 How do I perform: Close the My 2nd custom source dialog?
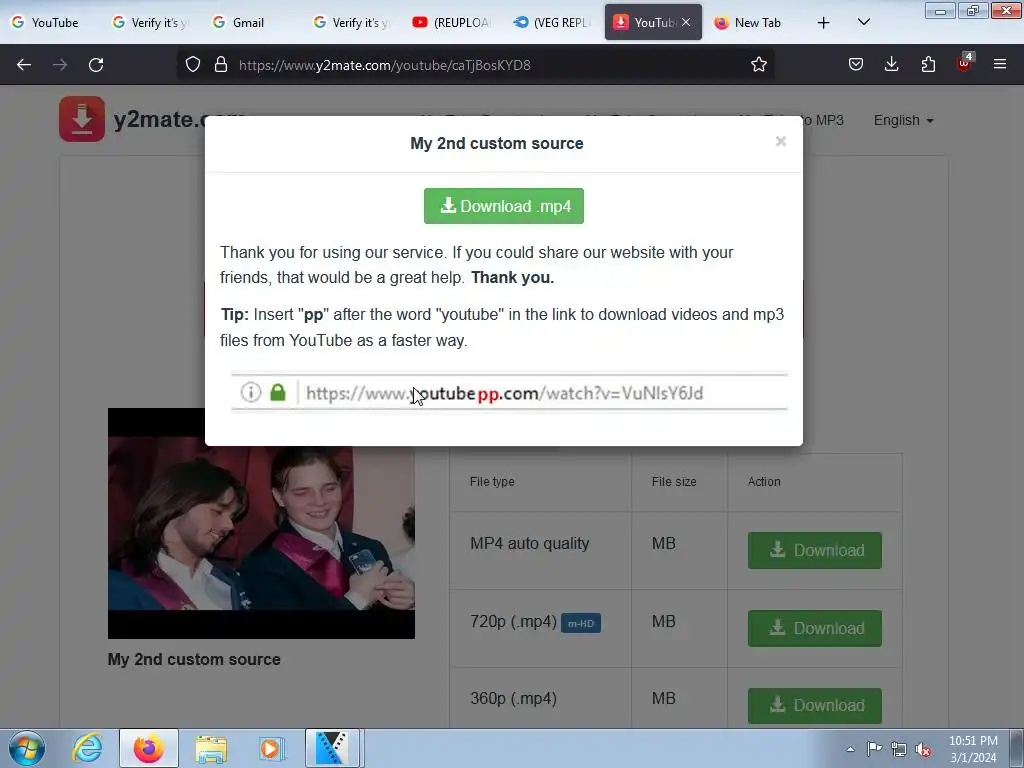[x=780, y=142]
